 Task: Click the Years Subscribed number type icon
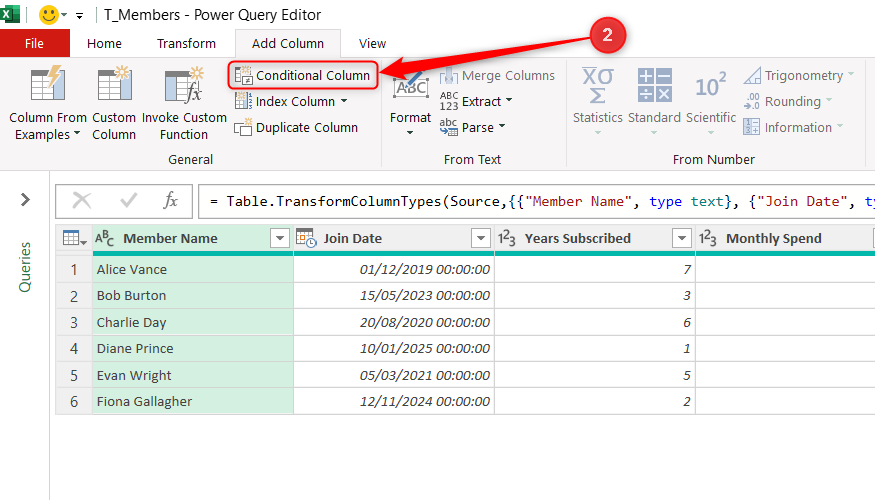coord(507,238)
